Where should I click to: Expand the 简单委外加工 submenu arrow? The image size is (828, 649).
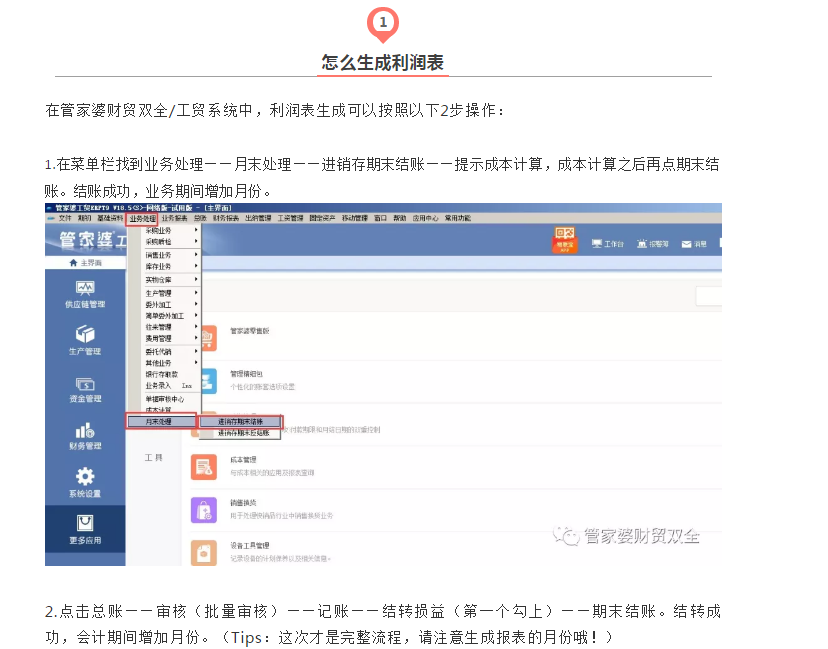pos(196,315)
